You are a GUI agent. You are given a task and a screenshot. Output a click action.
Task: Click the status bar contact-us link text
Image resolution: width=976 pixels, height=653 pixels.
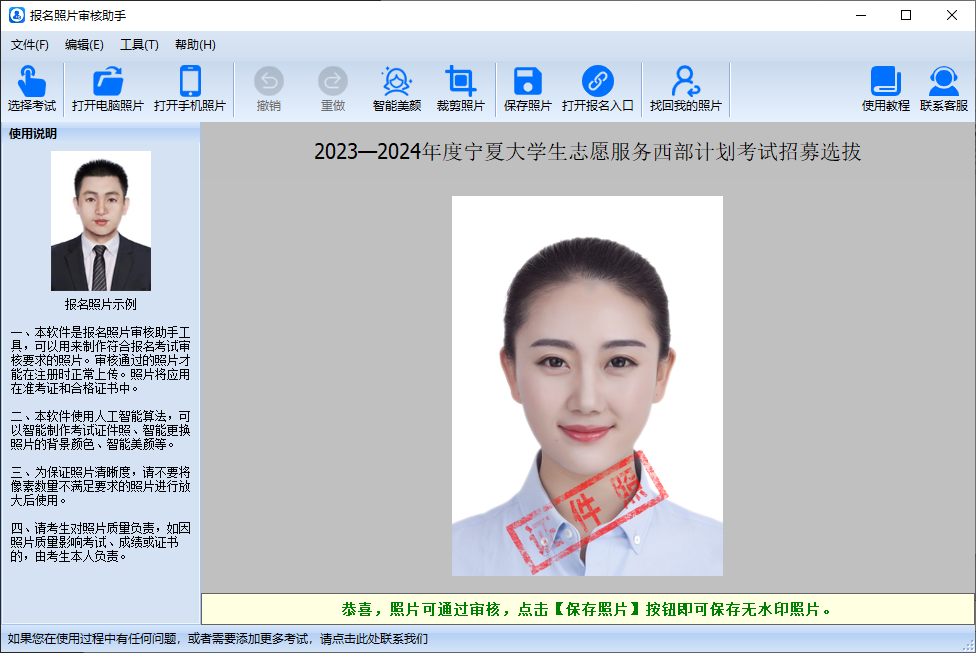218,639
